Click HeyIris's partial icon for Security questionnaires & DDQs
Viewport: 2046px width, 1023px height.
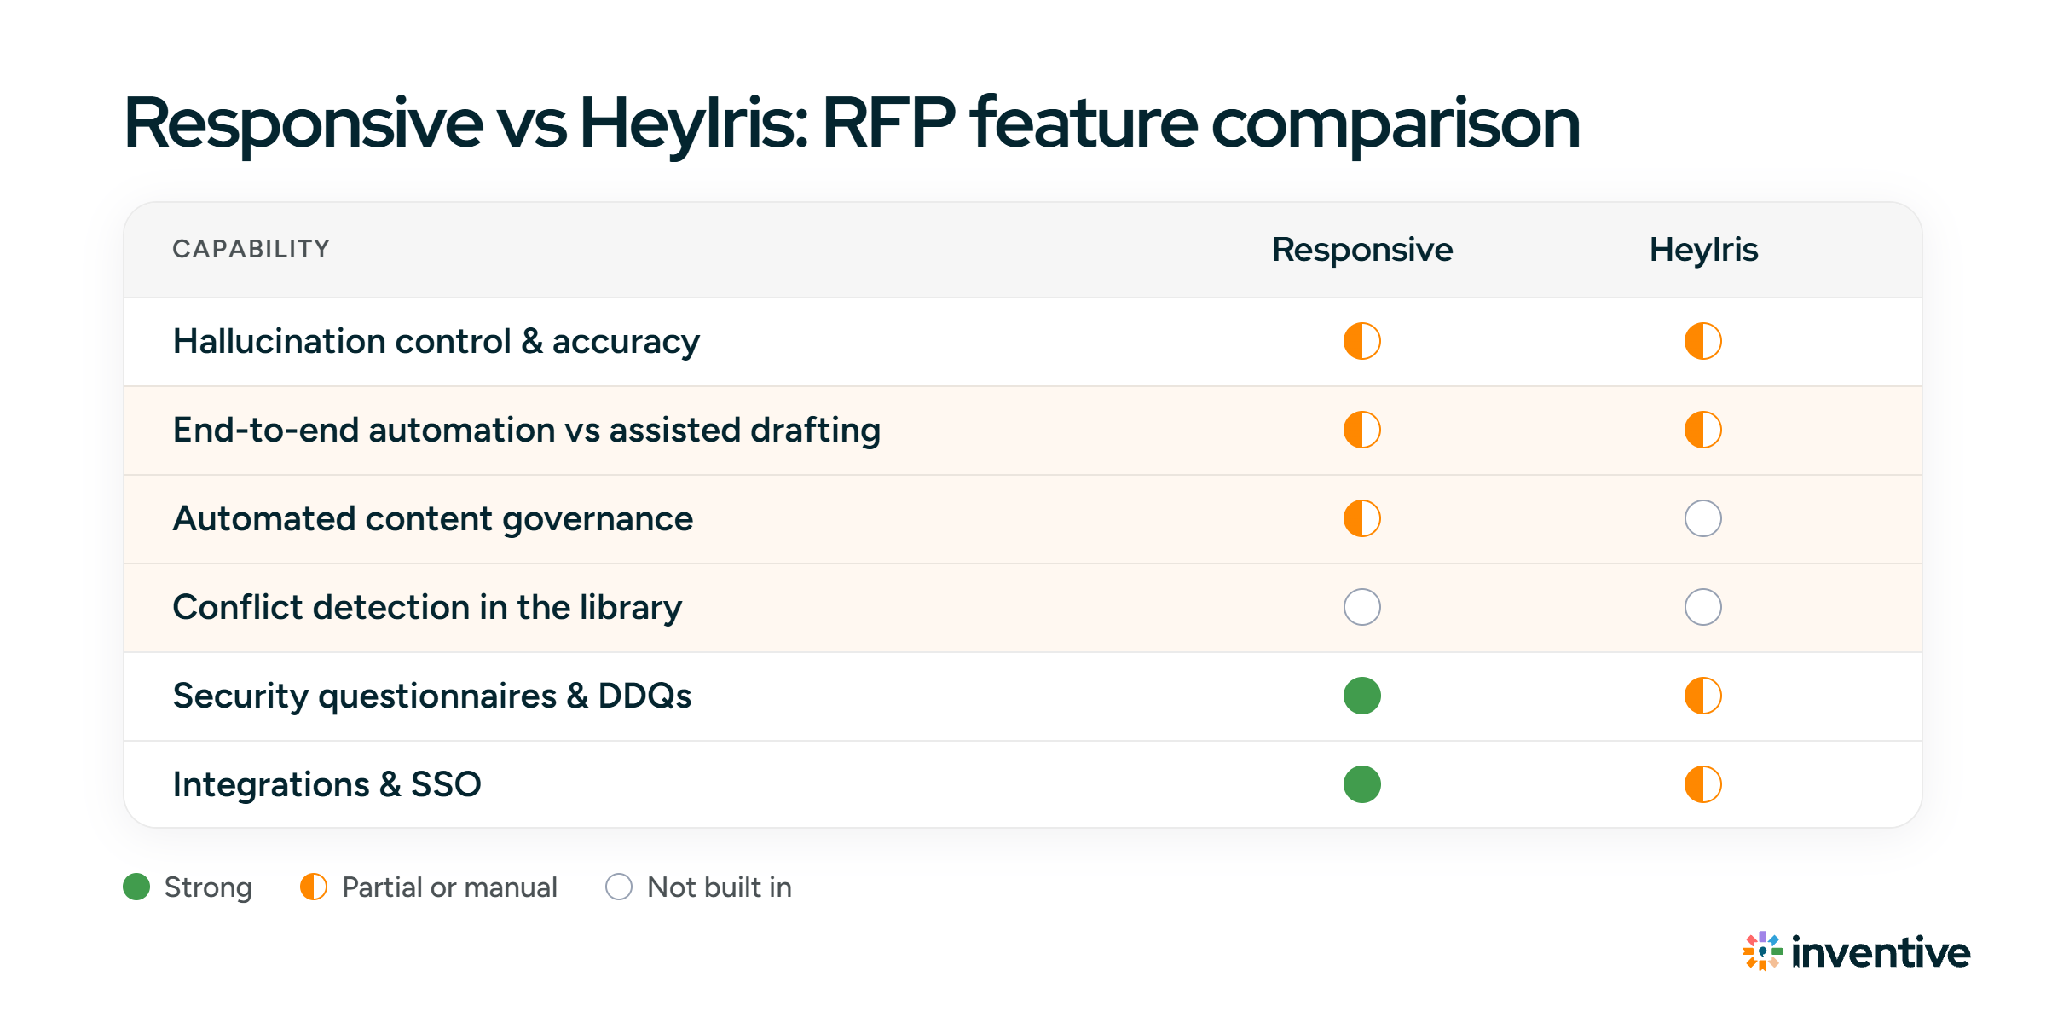(x=1702, y=695)
